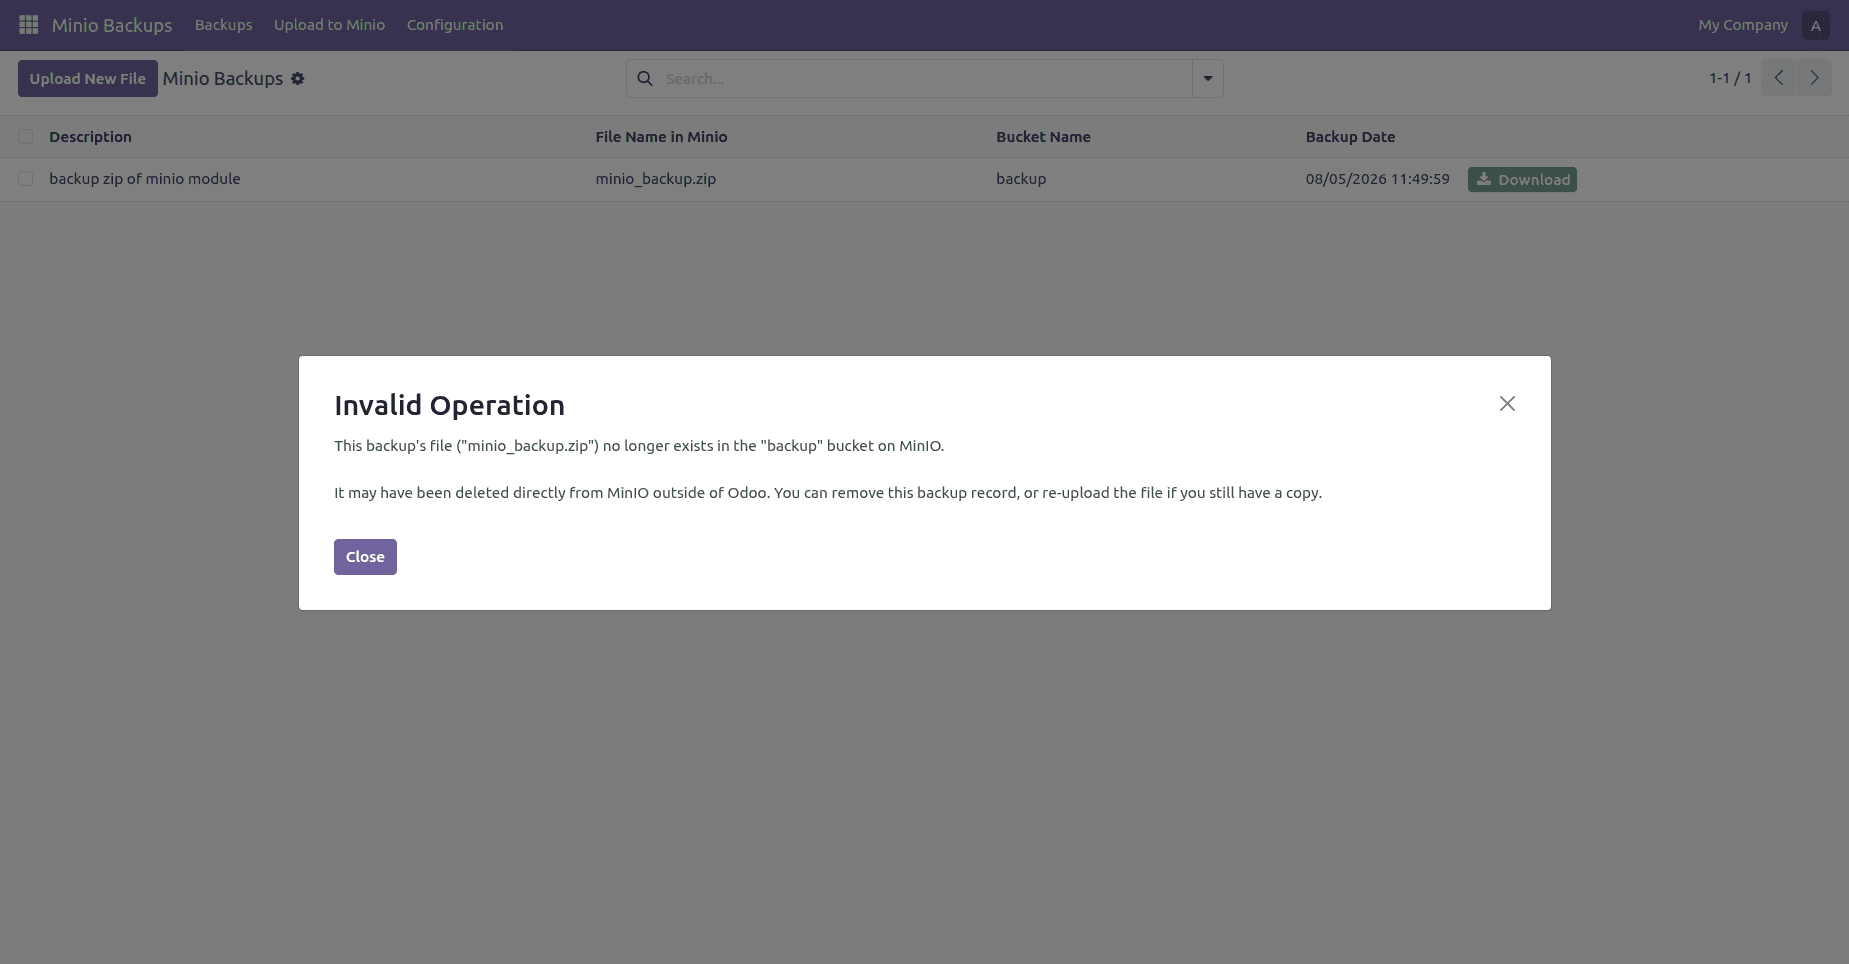Open the My Company switcher
Image resolution: width=1849 pixels, height=964 pixels.
pyautogui.click(x=1742, y=25)
